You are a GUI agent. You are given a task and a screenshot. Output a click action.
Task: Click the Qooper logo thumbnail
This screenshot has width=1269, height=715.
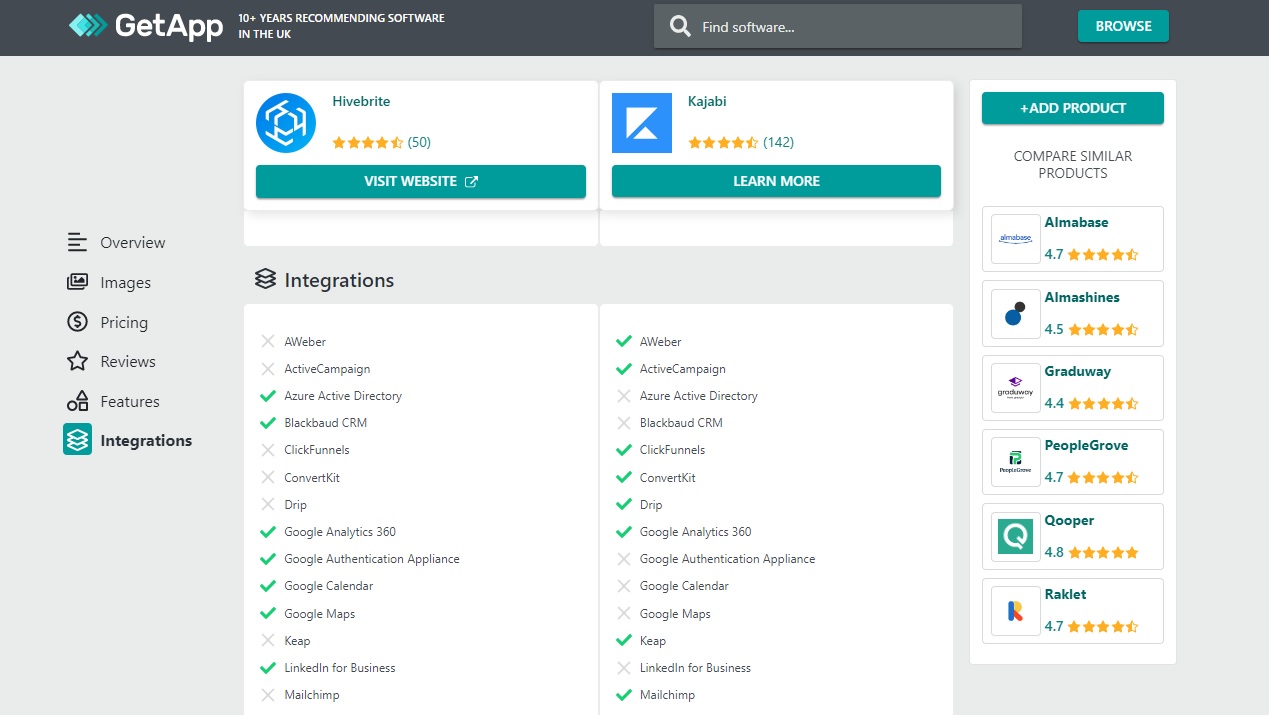click(x=1016, y=537)
